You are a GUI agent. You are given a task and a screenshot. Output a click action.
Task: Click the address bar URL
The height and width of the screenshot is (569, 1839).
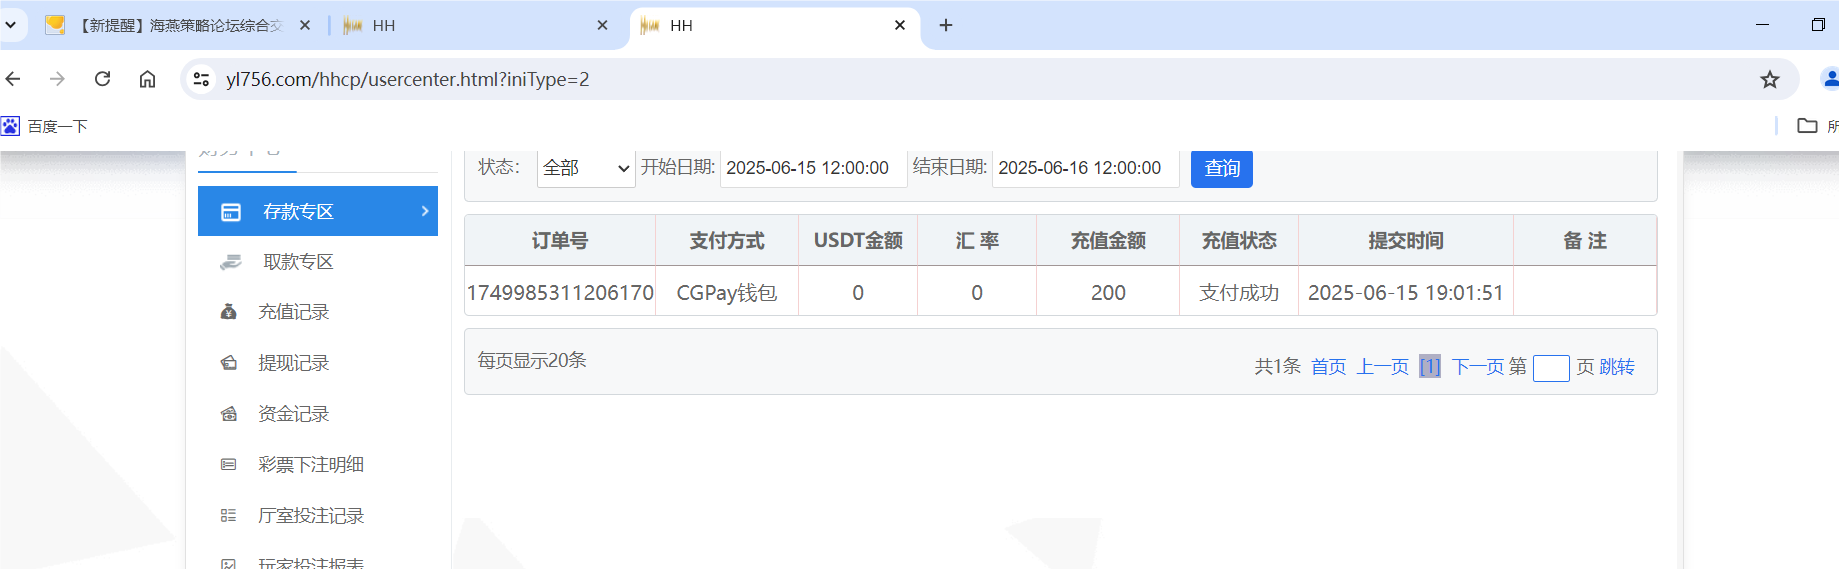click(x=407, y=79)
